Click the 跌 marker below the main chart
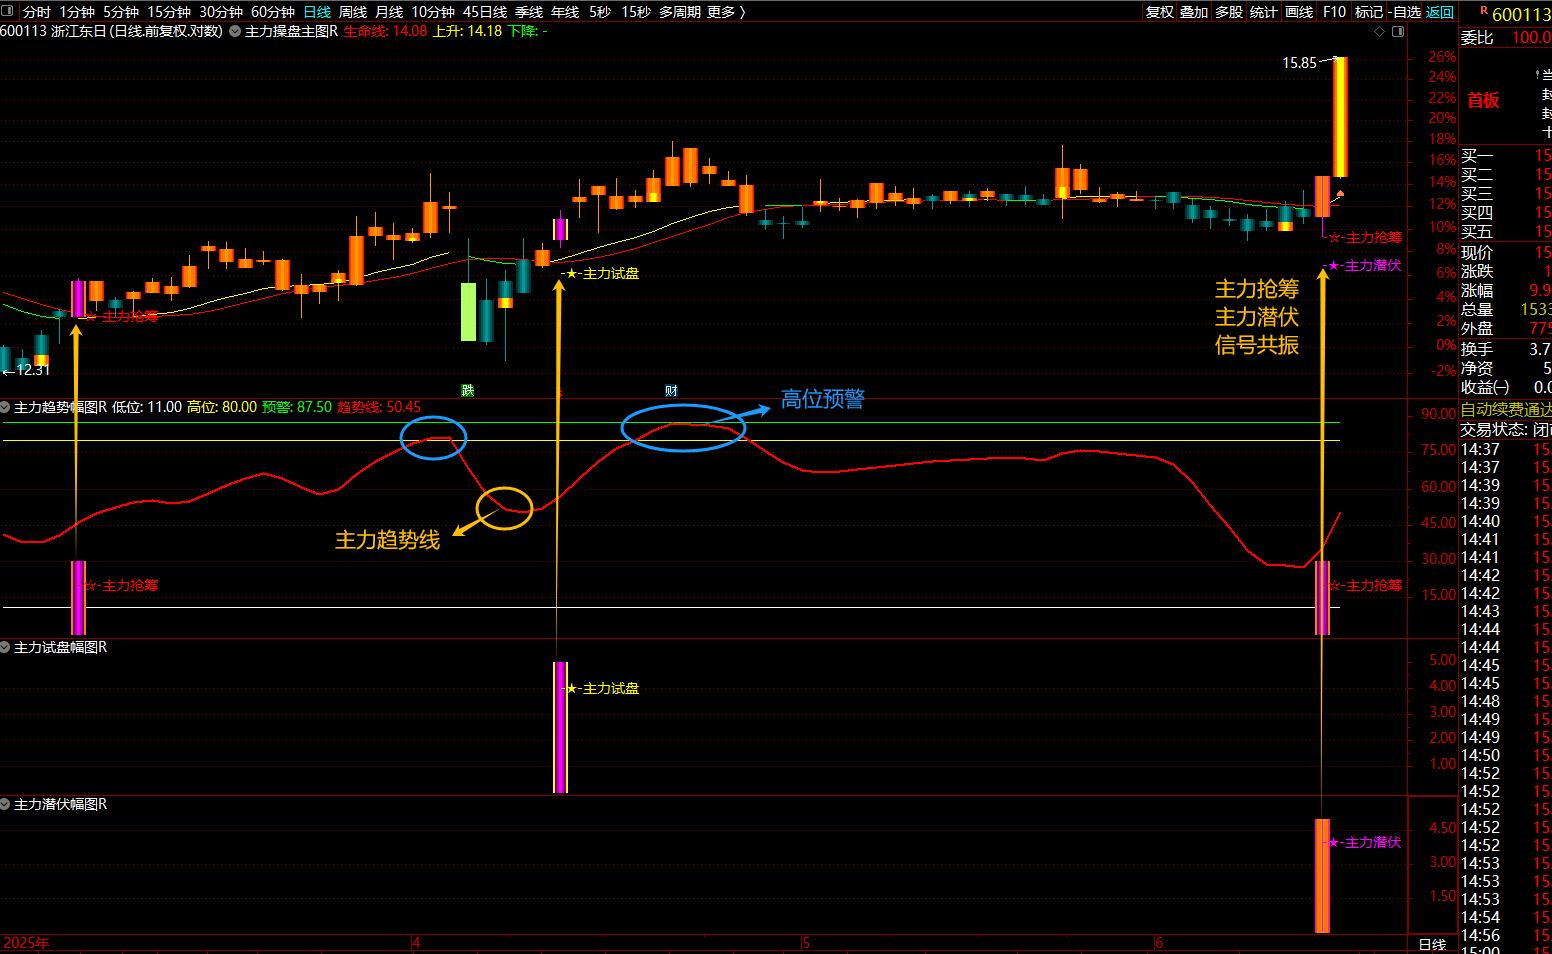 (x=467, y=390)
